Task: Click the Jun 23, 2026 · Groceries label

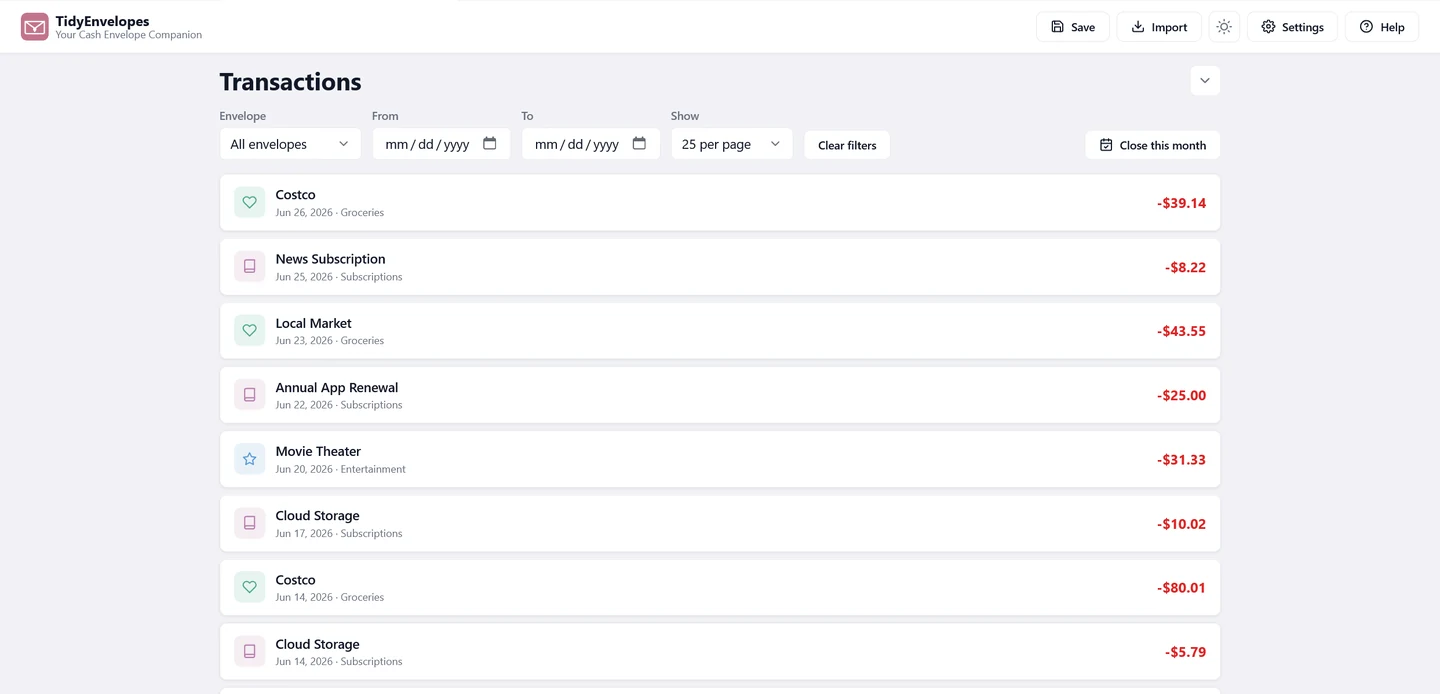Action: pyautogui.click(x=330, y=341)
